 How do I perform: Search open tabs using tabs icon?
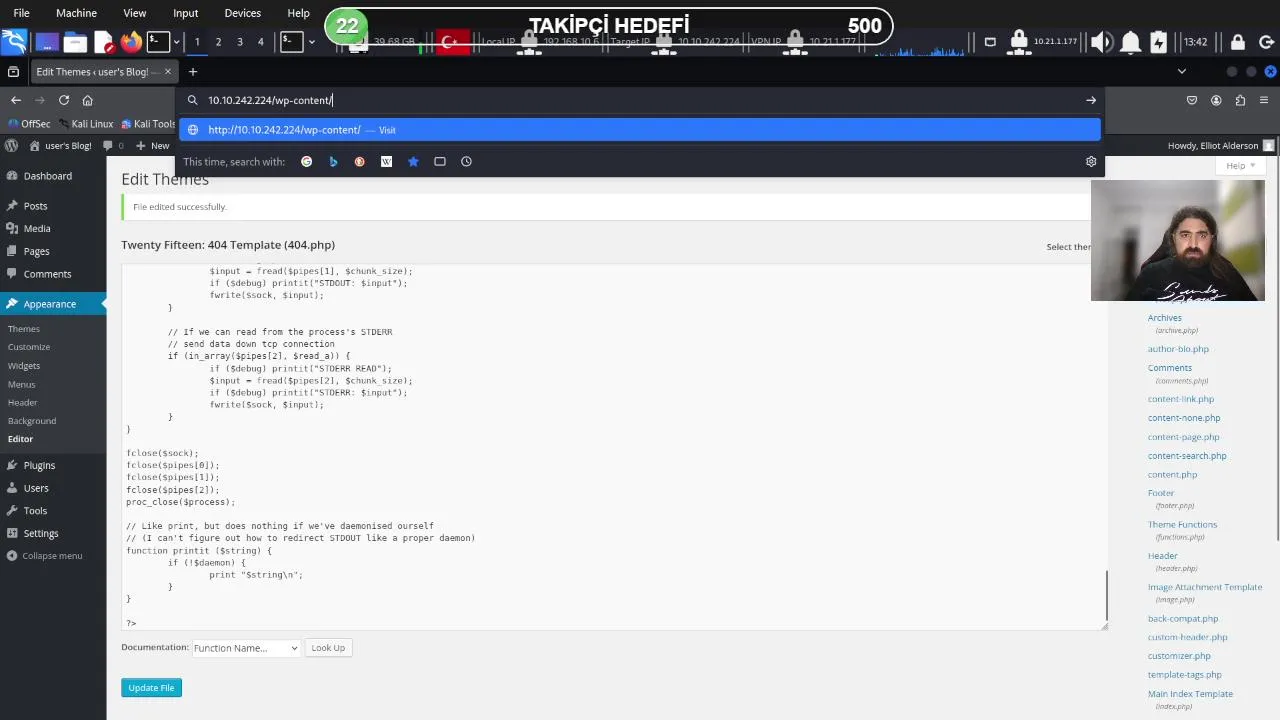point(440,161)
